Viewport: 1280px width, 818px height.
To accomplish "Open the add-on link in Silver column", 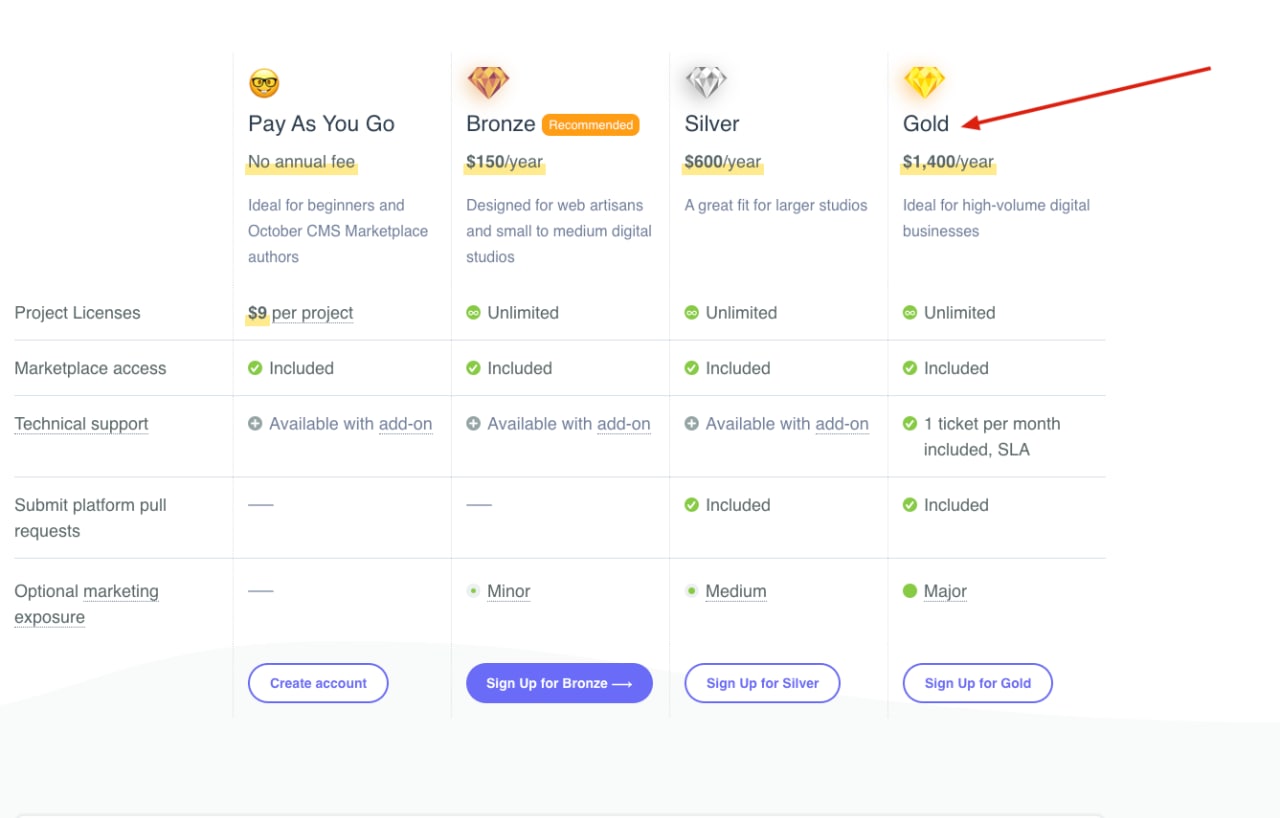I will point(842,424).
